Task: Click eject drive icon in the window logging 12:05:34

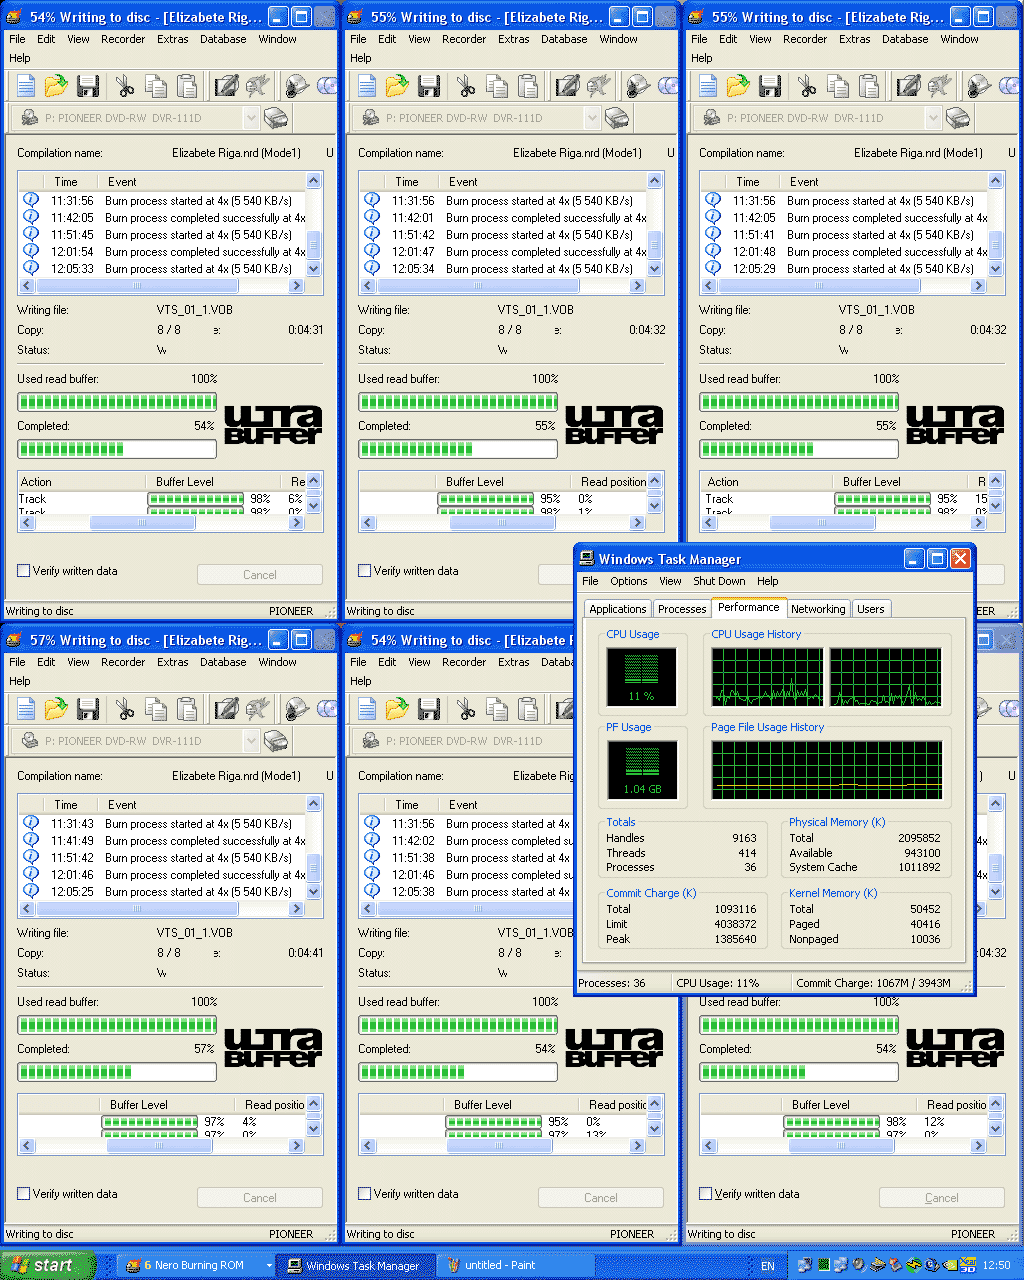Action: click(x=617, y=118)
